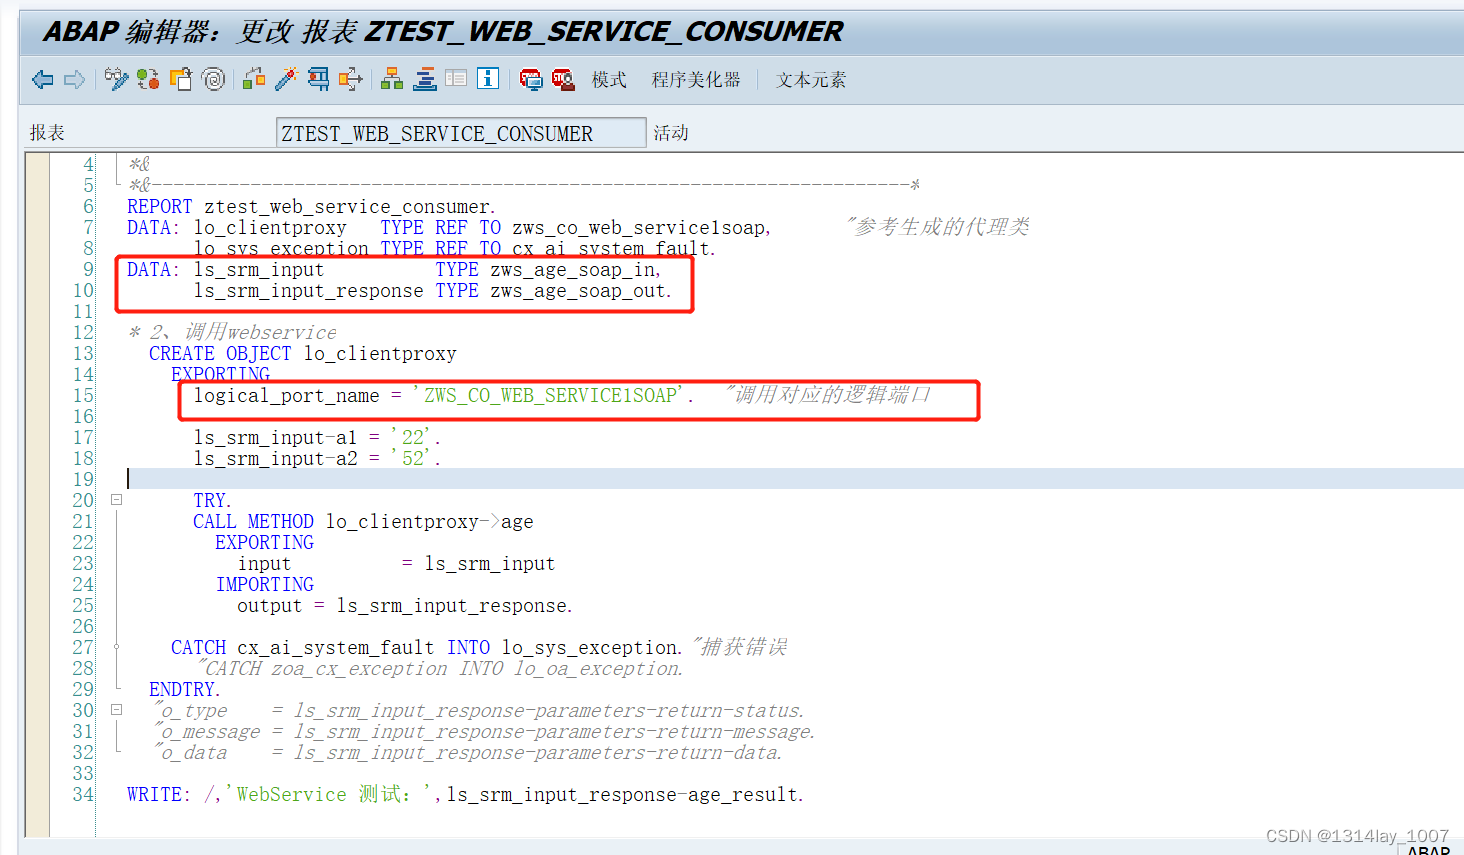Screen dimensions: 1464x855
Task: Click the 'DATA: lo_clientproxy' declaration line
Action: (449, 228)
